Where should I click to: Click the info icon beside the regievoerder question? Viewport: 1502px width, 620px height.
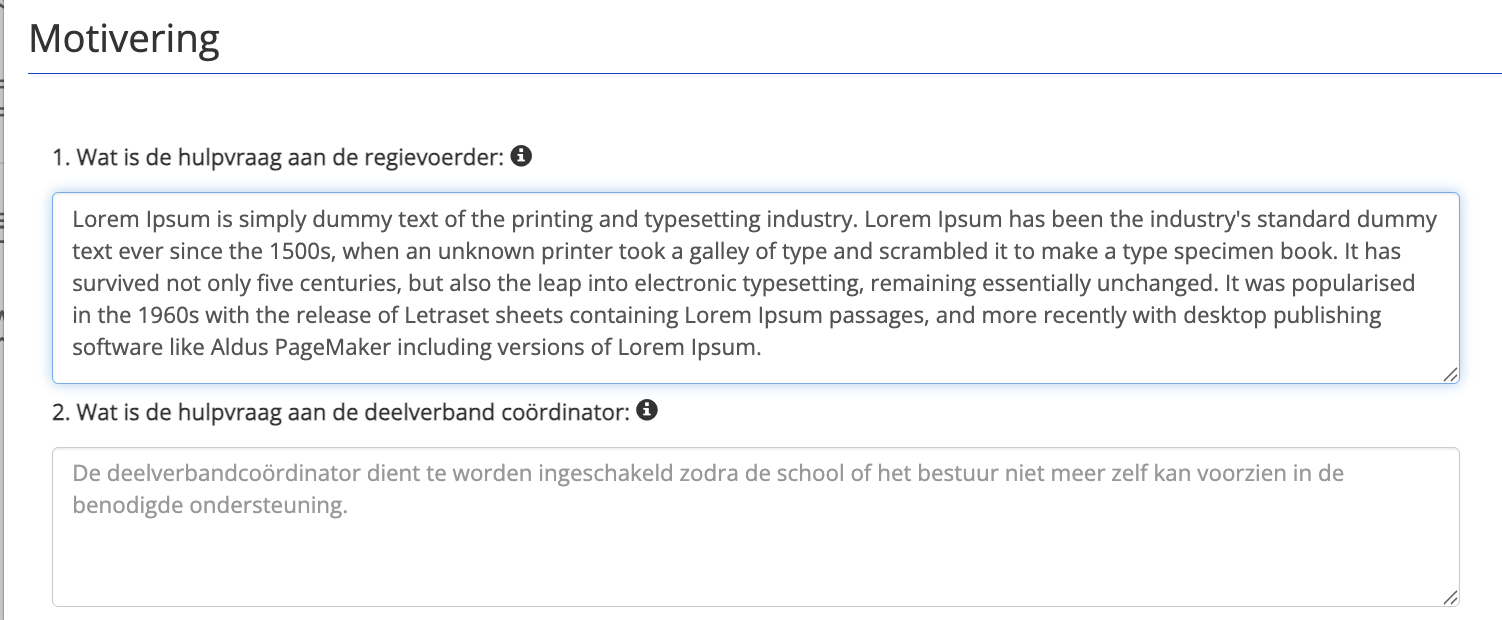520,156
